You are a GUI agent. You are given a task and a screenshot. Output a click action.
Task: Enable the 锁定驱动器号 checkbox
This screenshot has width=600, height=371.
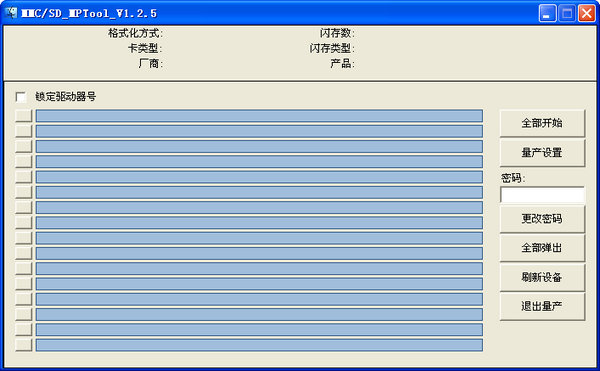(x=21, y=97)
